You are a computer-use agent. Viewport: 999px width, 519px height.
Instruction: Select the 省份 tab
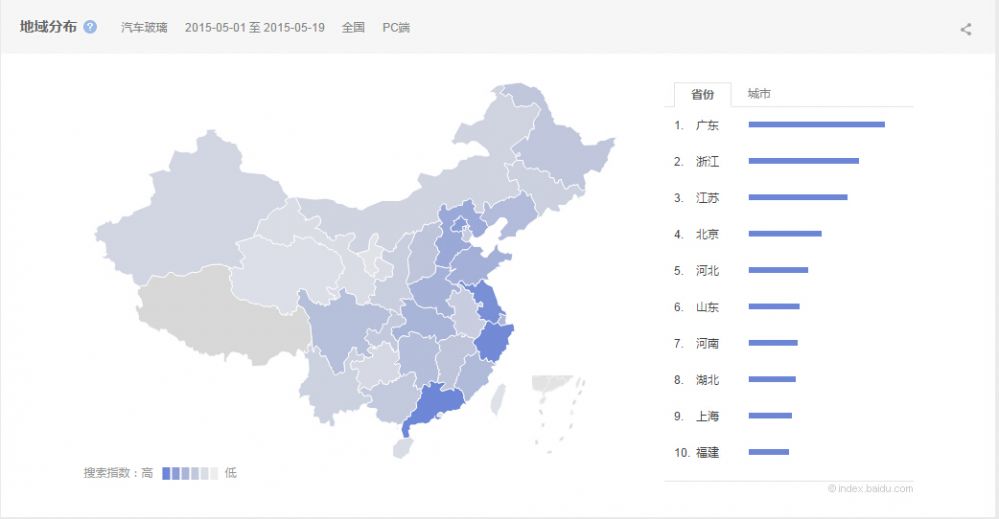[702, 95]
